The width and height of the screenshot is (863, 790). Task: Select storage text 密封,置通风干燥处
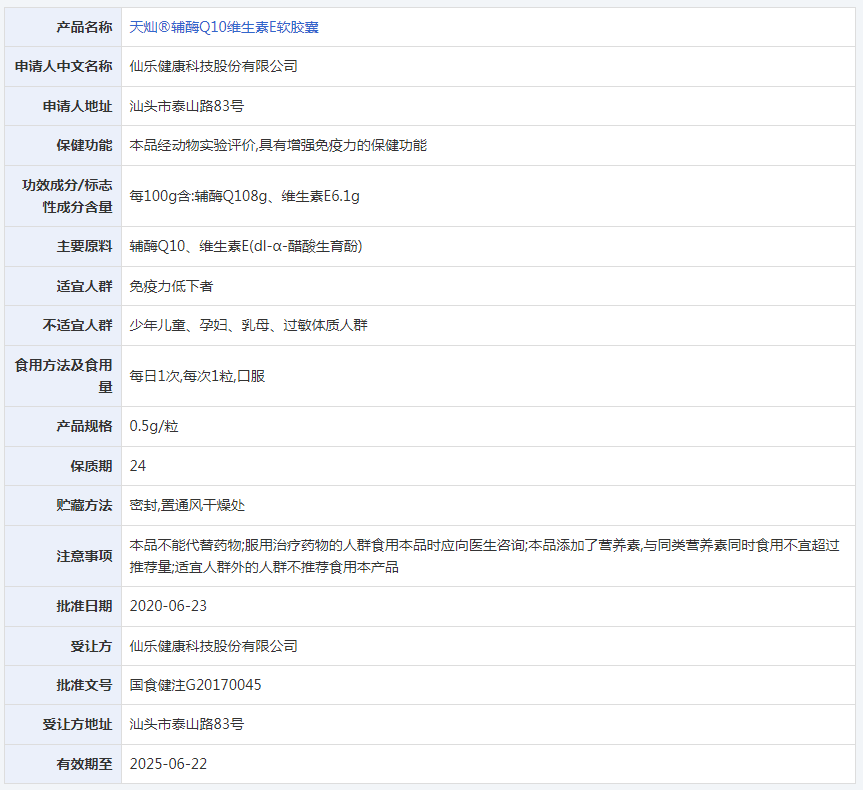pyautogui.click(x=187, y=505)
